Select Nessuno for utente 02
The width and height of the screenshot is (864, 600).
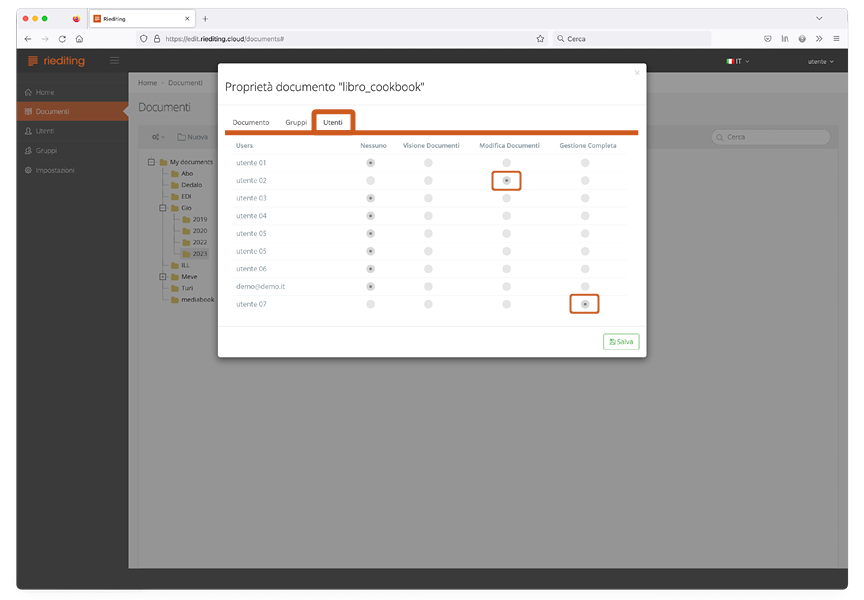371,180
